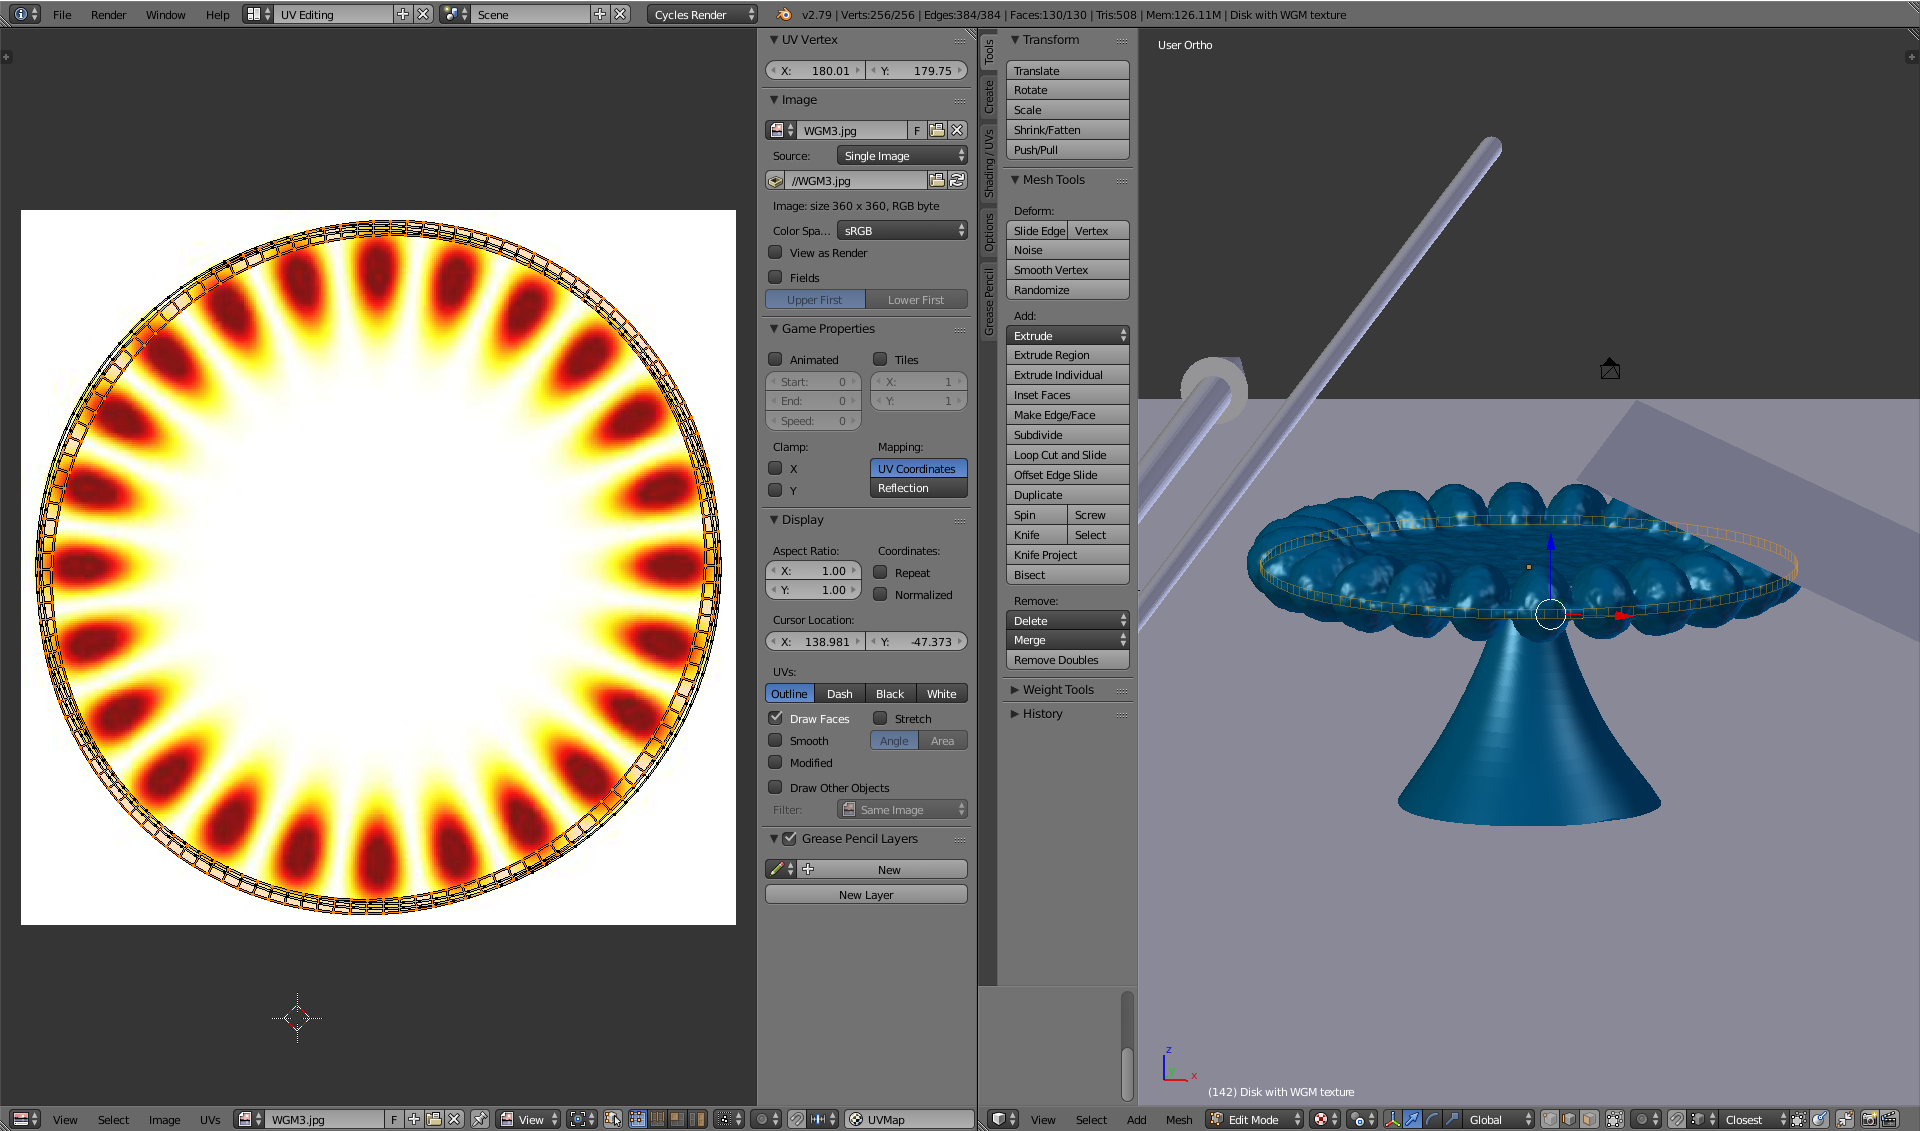
Task: Click the manipulator translate arrow icon
Action: click(1411, 1119)
